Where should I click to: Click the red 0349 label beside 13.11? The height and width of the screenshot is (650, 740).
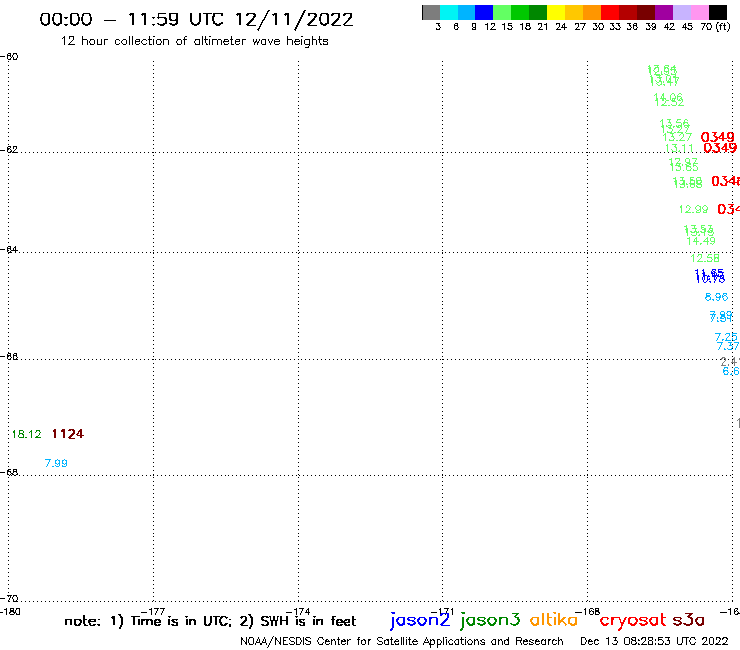[x=720, y=148]
